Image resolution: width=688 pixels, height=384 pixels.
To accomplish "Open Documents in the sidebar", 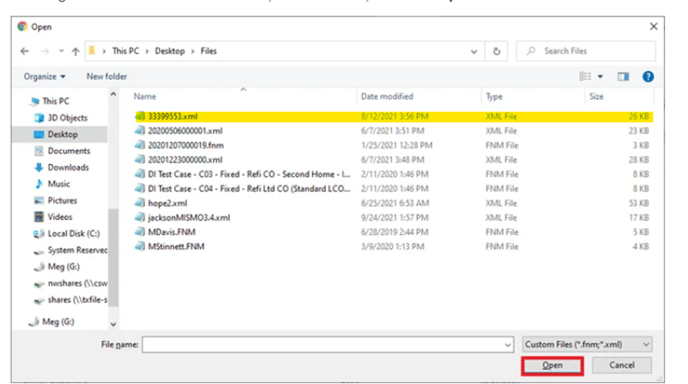I will tap(69, 151).
